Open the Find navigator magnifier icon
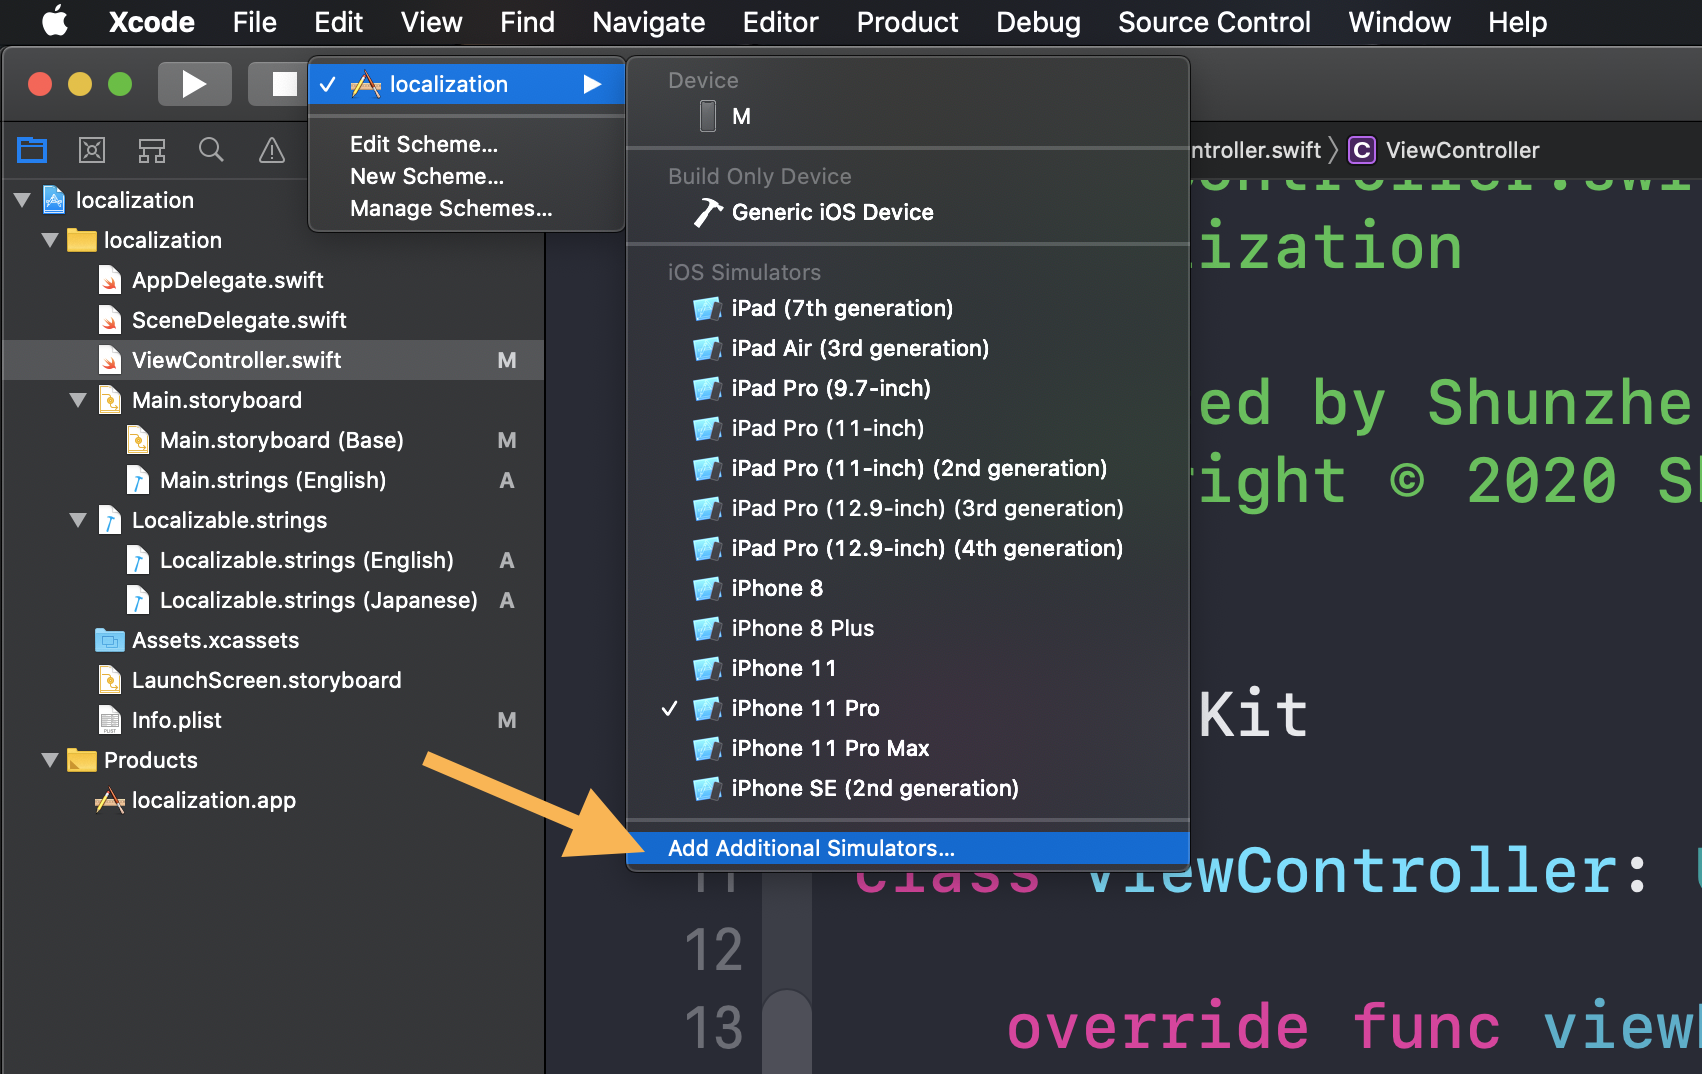 (211, 150)
